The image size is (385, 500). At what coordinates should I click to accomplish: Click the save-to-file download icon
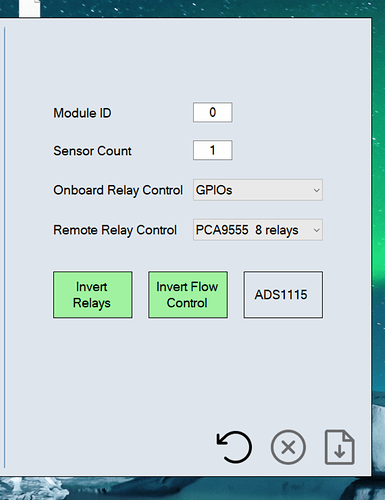pyautogui.click(x=340, y=447)
